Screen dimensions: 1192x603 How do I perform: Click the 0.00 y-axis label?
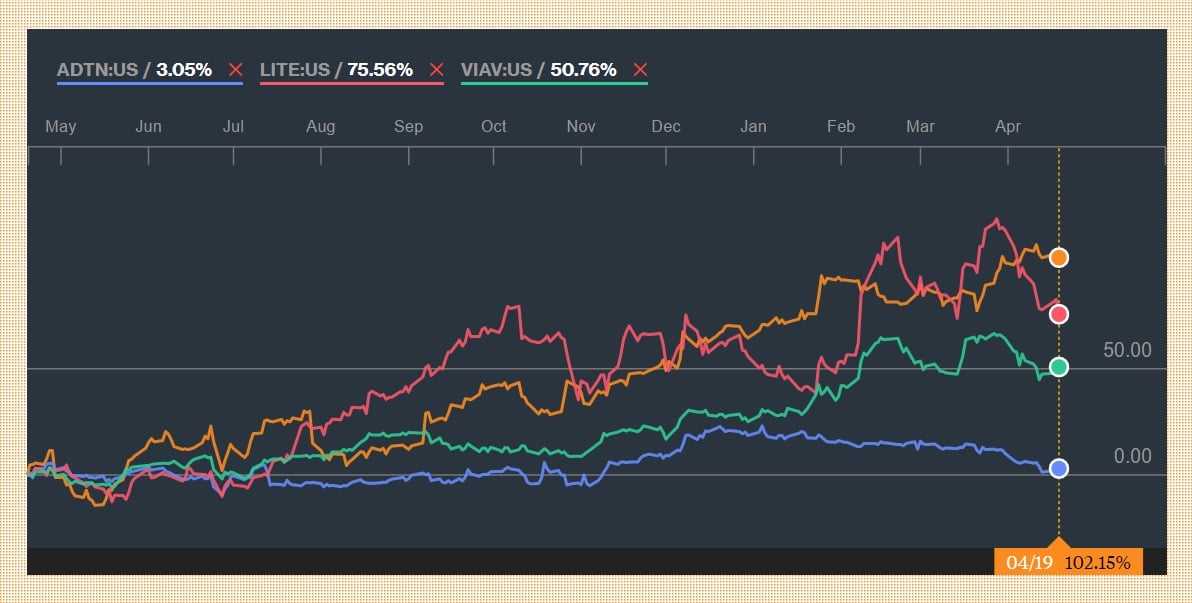(x=1132, y=457)
